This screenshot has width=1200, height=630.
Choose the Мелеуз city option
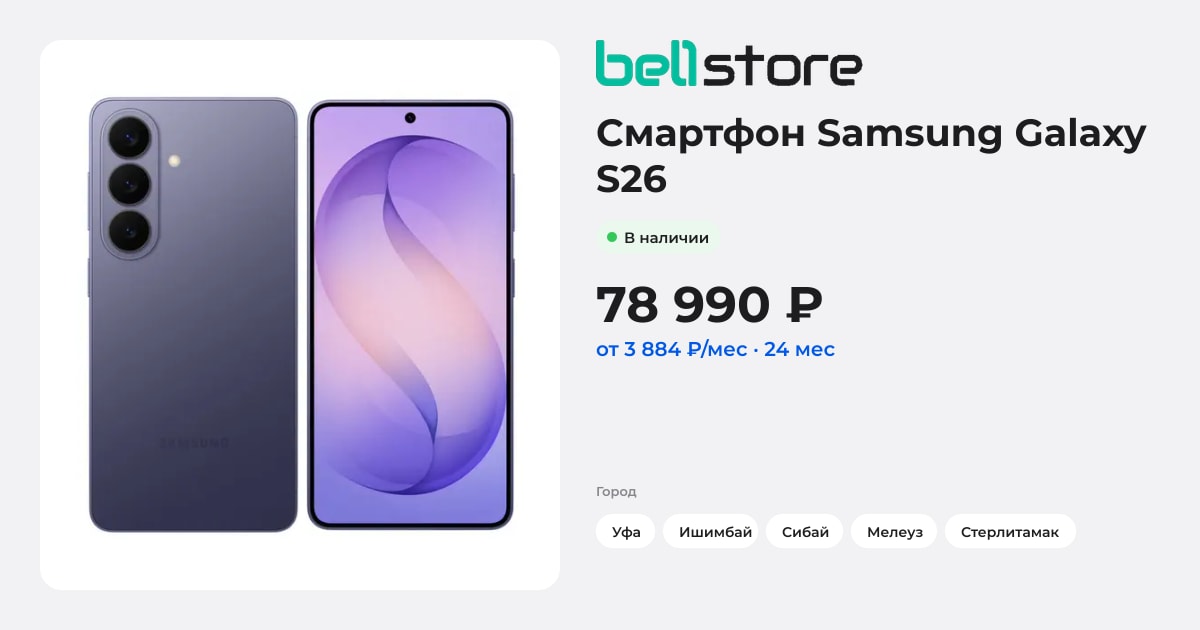tap(895, 532)
